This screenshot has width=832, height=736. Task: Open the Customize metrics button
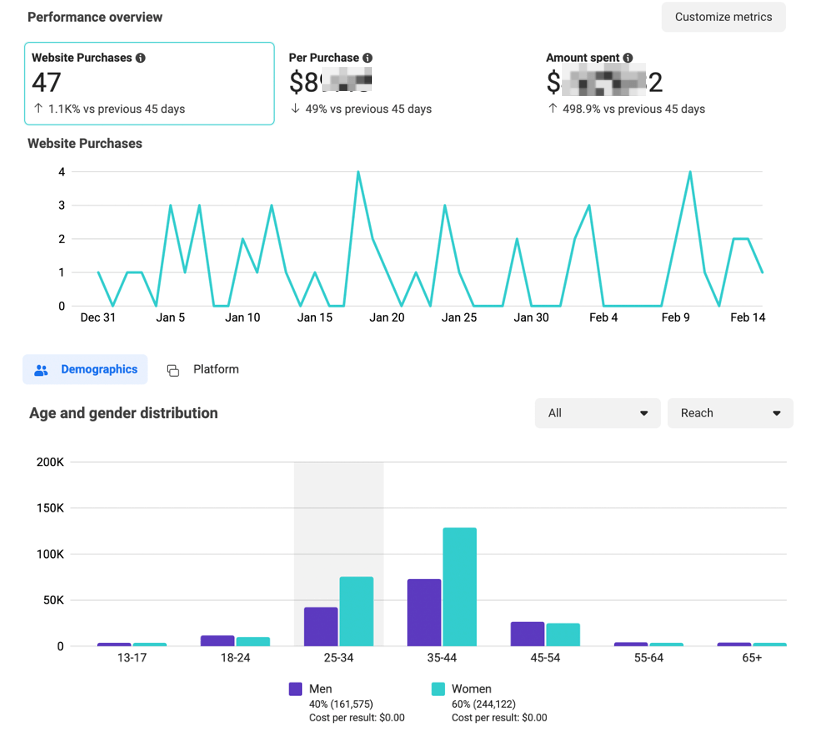pos(723,17)
